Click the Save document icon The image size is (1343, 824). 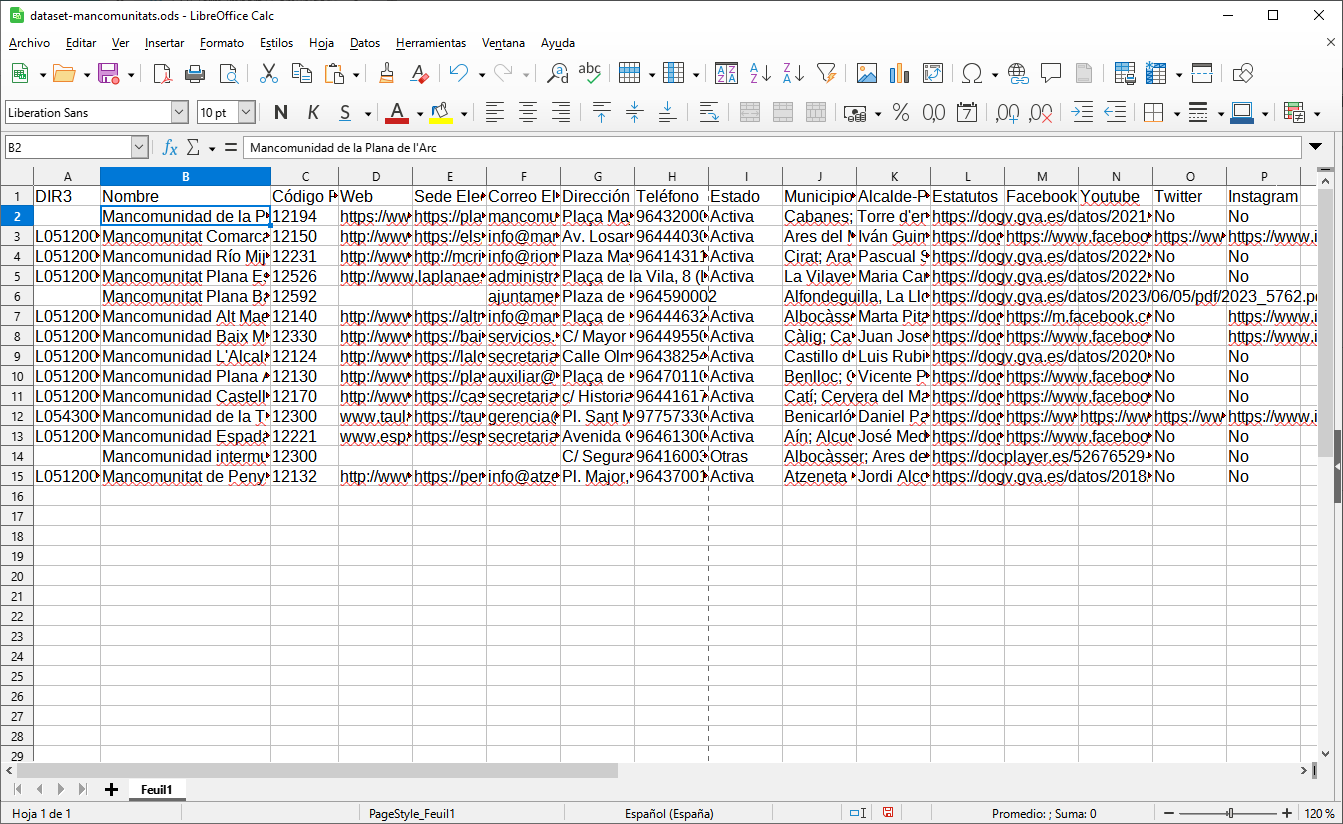[x=108, y=73]
